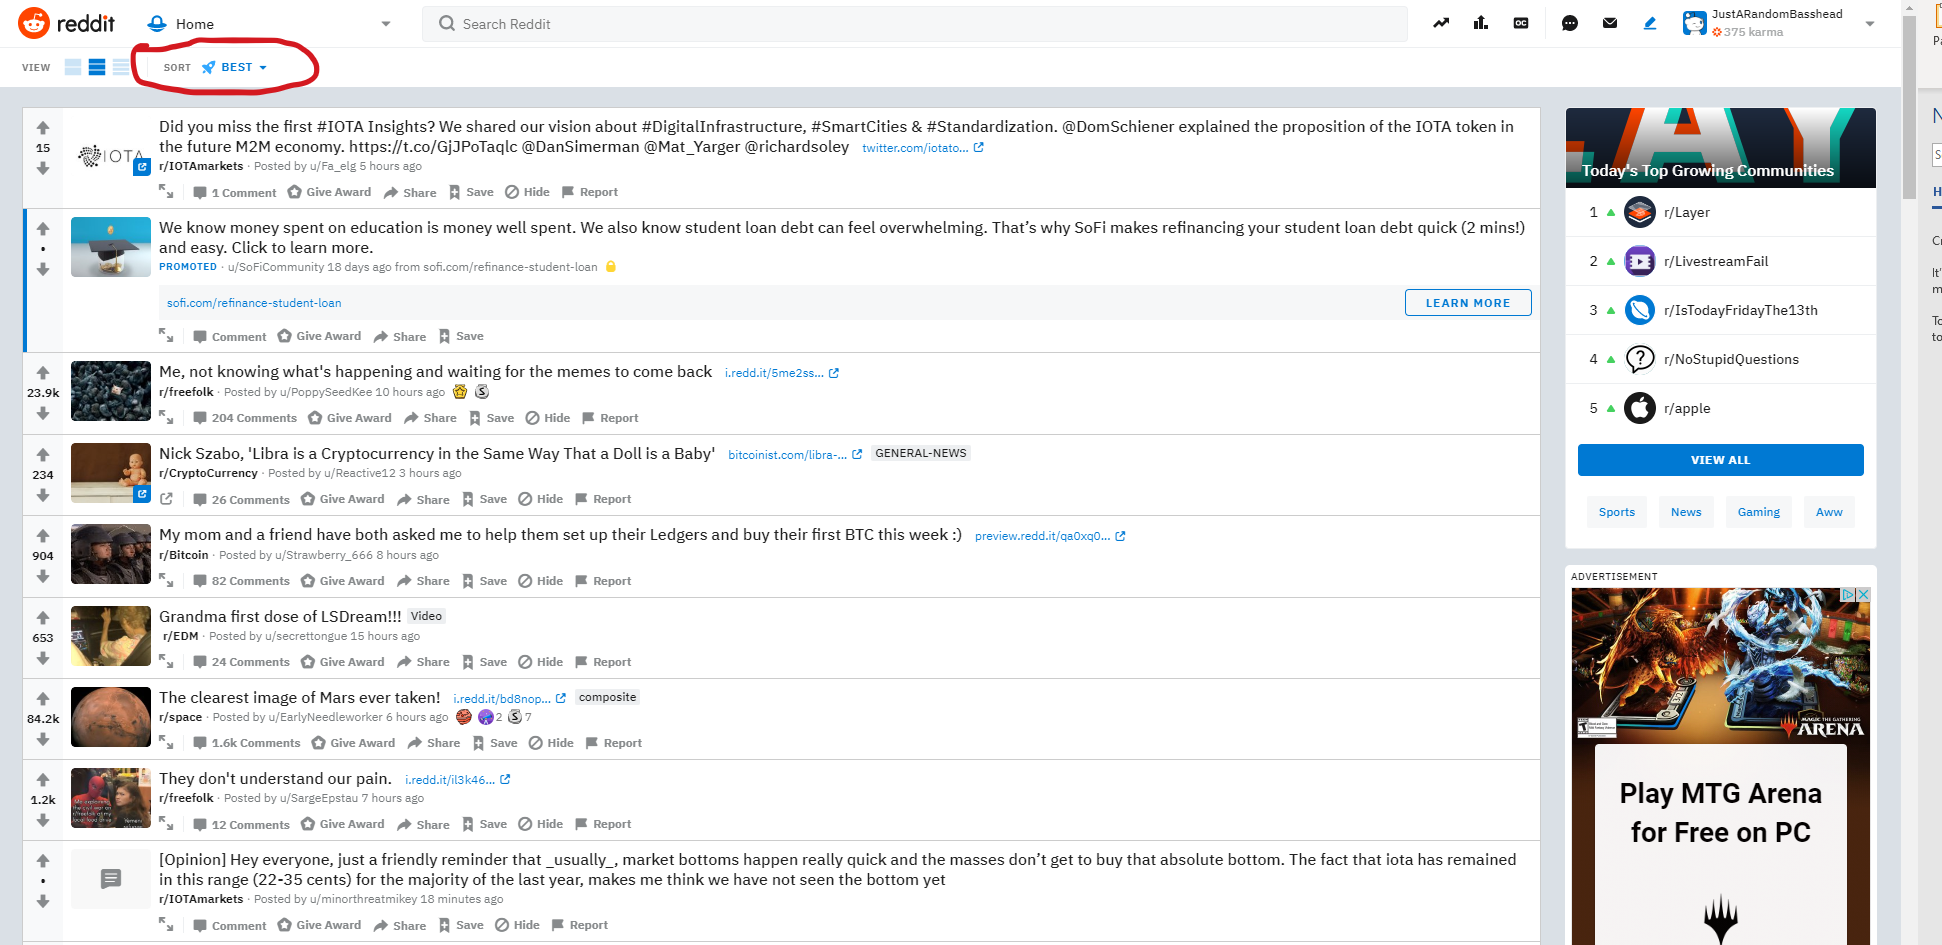Switch to classic view layout
The image size is (1942, 945).
tap(97, 67)
